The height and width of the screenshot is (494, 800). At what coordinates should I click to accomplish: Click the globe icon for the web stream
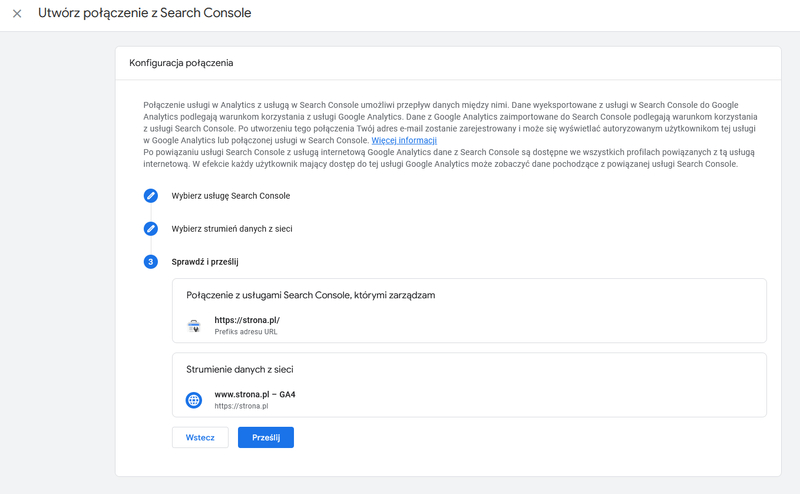[194, 400]
